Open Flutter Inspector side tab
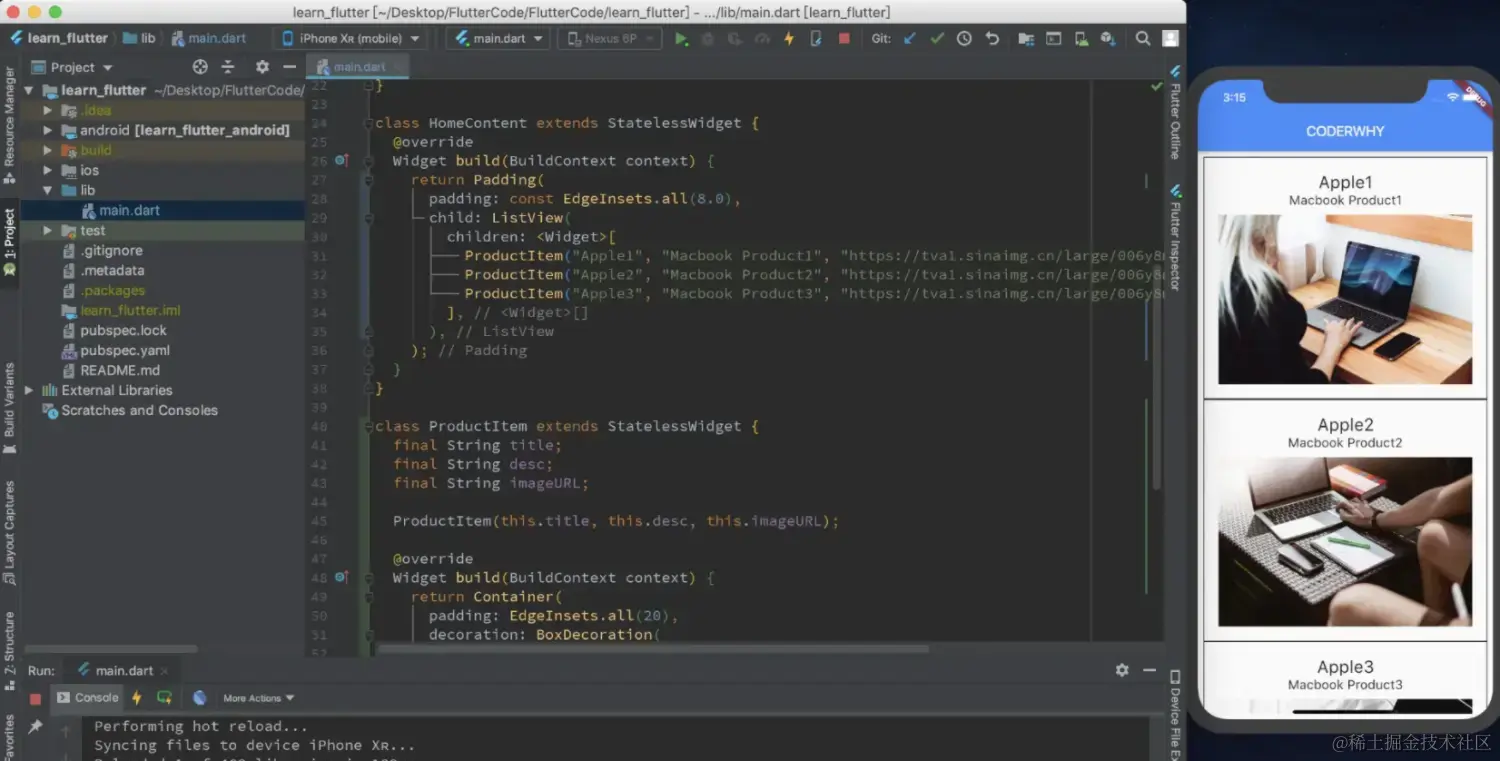 click(1175, 238)
